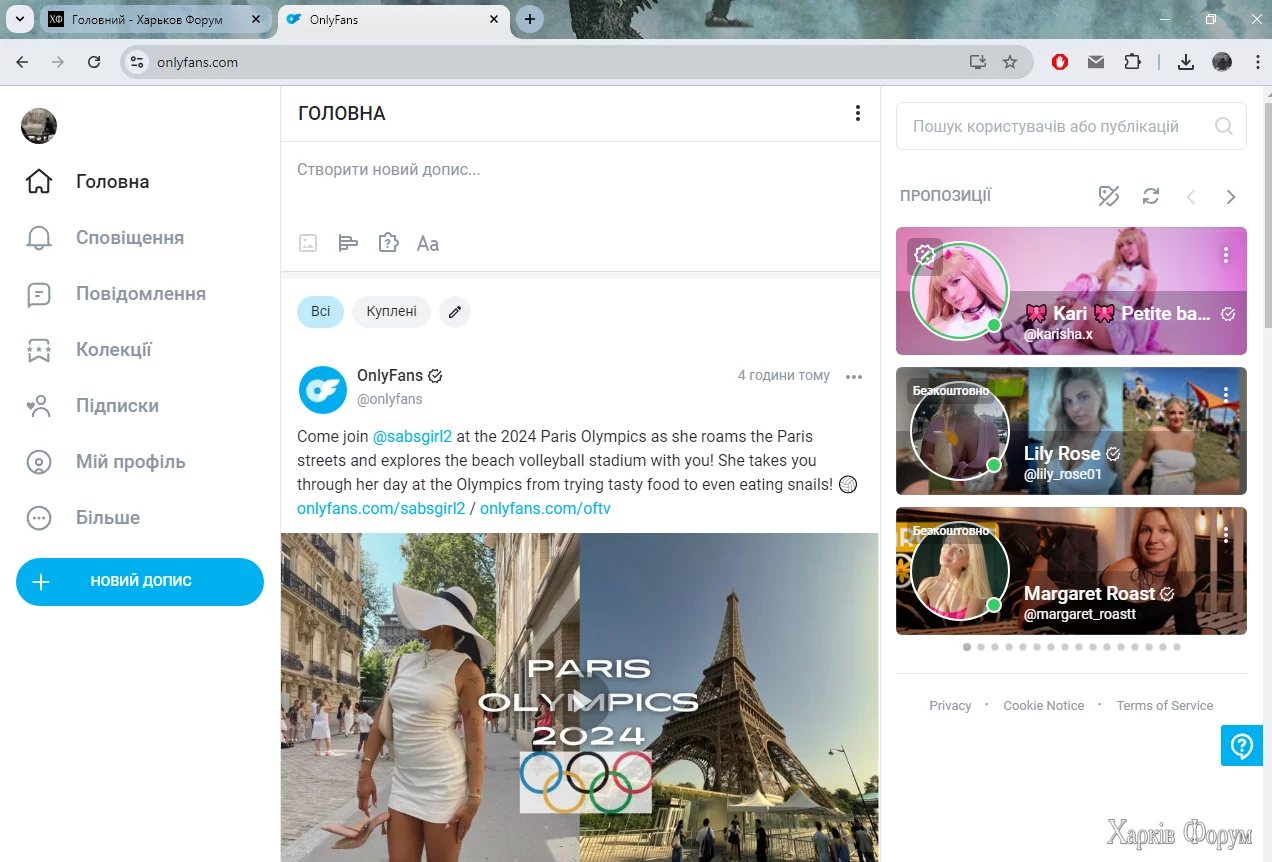Screen dimensions: 1272x862
Task: Open Сповіщення bell notifications icon
Action: (39, 238)
